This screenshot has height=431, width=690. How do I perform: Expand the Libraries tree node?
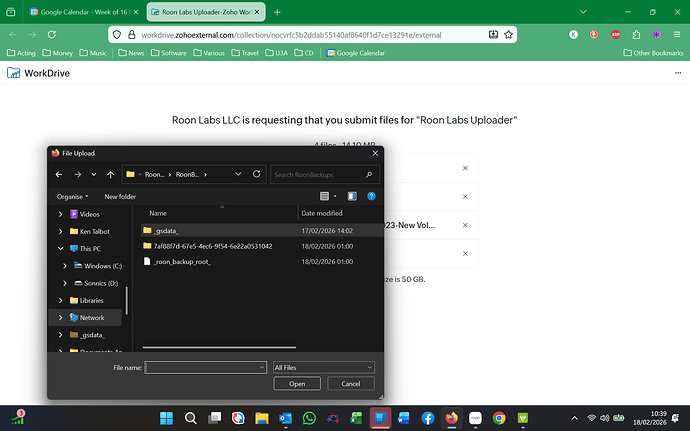pyautogui.click(x=60, y=300)
